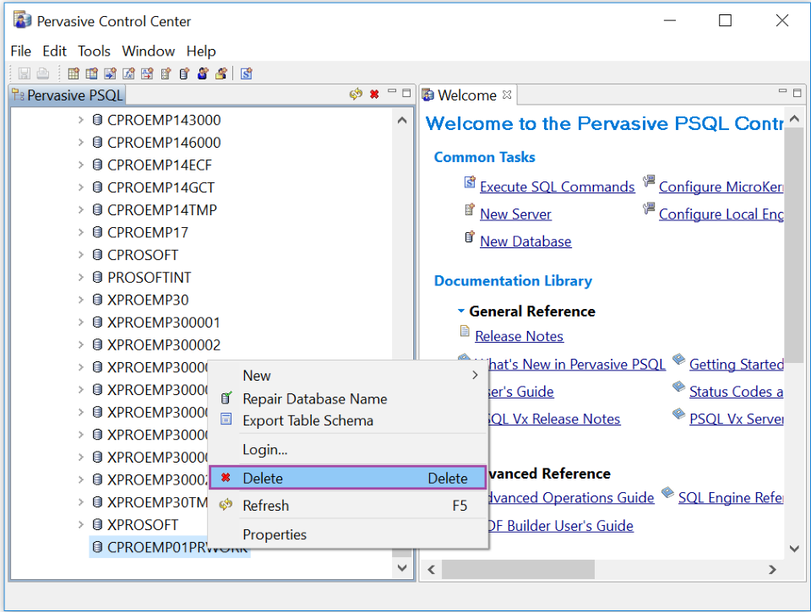Expand the CPROEMP17 database node
The height and width of the screenshot is (612, 811).
[81, 232]
